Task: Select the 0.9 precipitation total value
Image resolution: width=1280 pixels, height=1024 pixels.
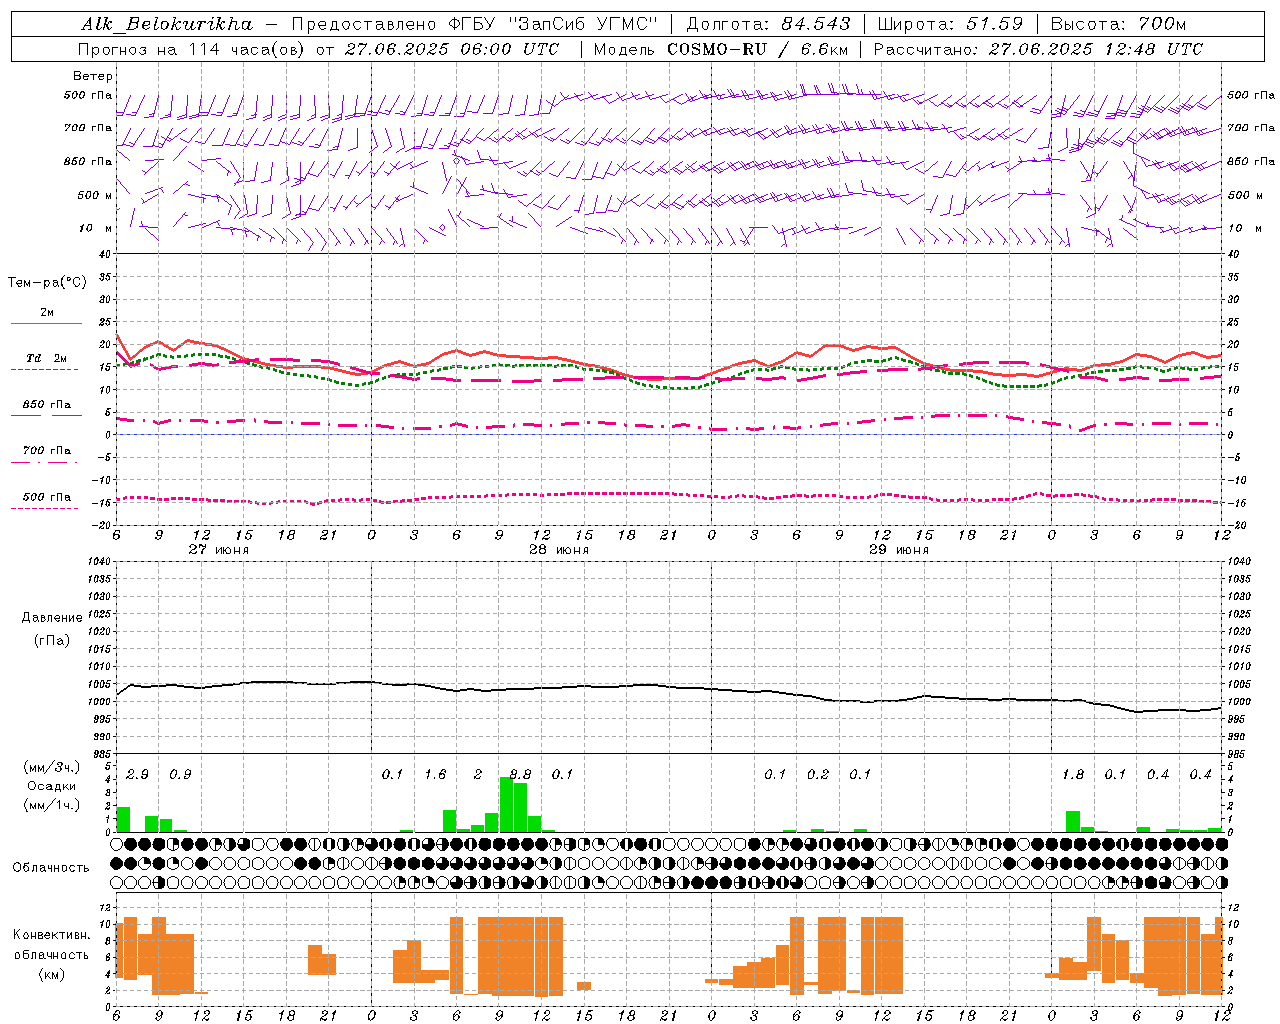Action: 180,774
